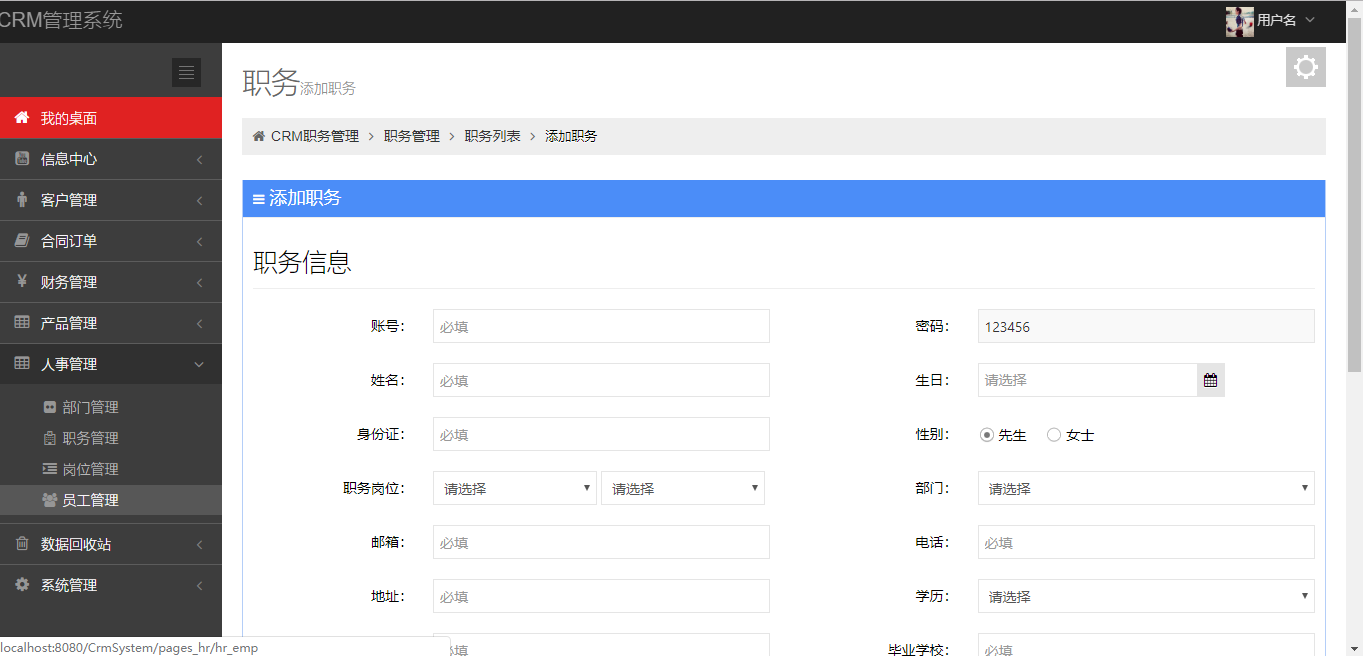Open the settings gear icon
1363x656 pixels.
pyautogui.click(x=1306, y=67)
